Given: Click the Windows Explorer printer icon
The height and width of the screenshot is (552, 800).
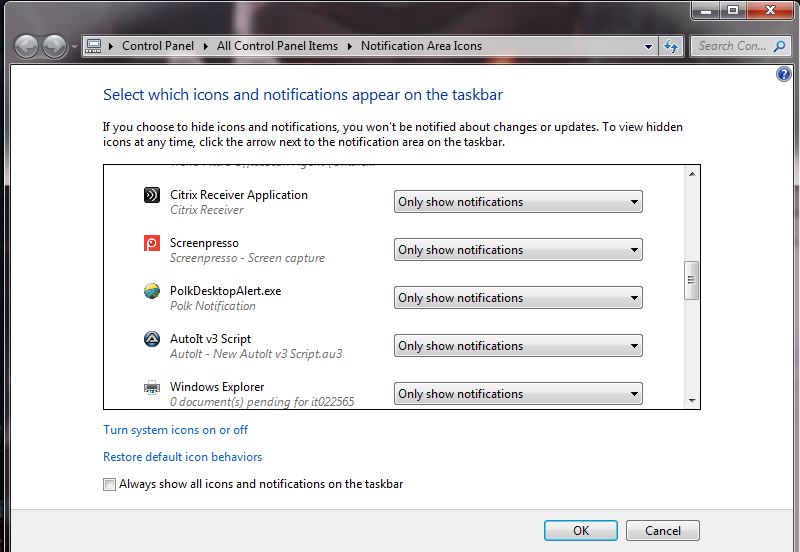Looking at the screenshot, I should 152,388.
